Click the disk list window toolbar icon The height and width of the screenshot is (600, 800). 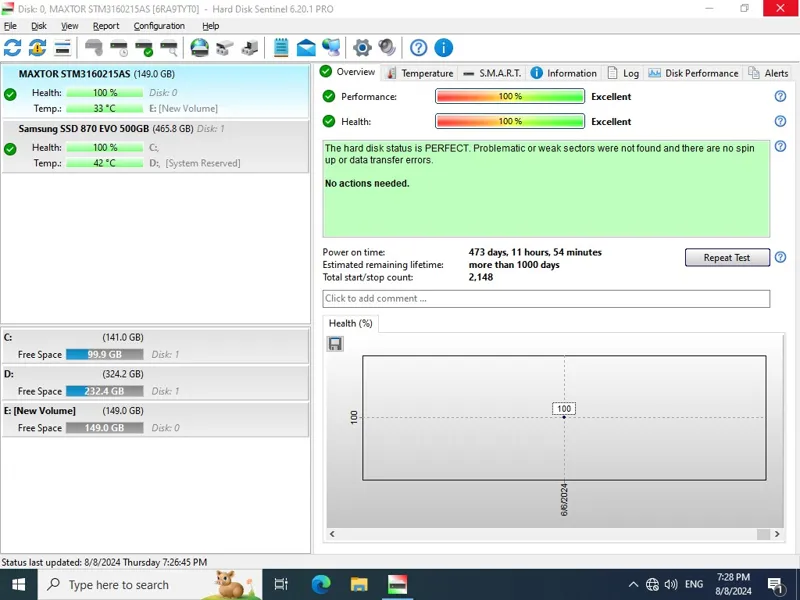click(62, 48)
